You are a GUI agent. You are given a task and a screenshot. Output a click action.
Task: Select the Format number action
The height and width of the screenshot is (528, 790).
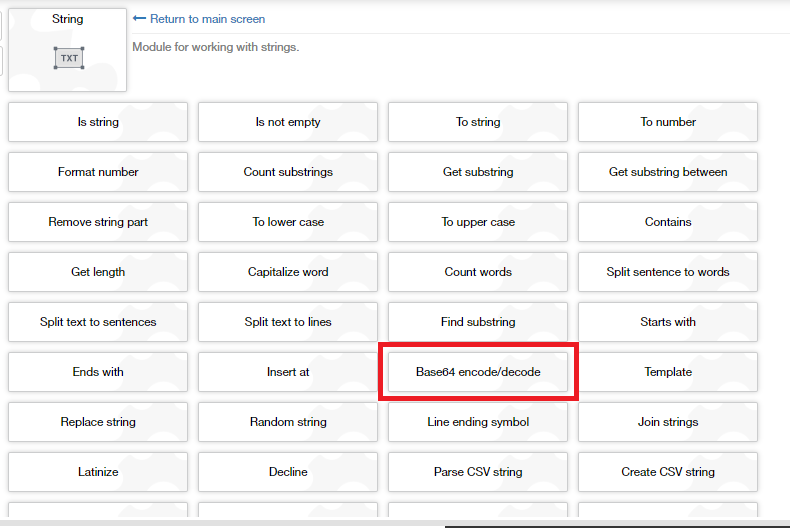[98, 172]
